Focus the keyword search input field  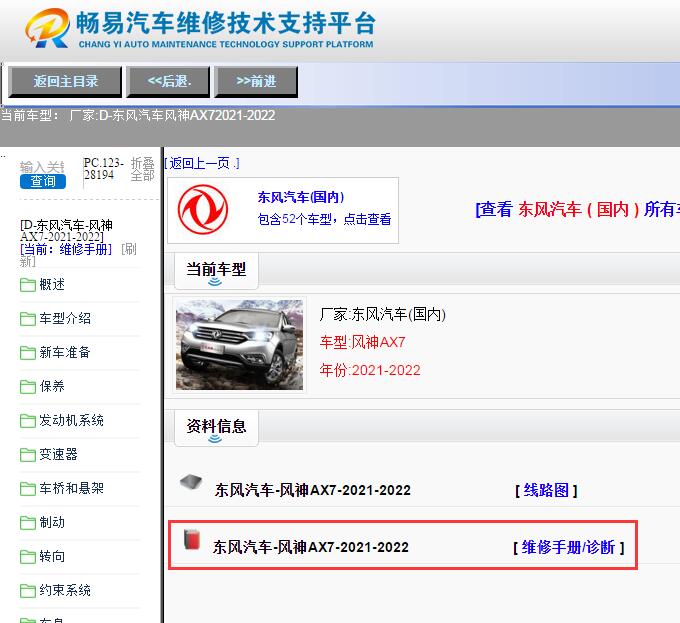42,167
